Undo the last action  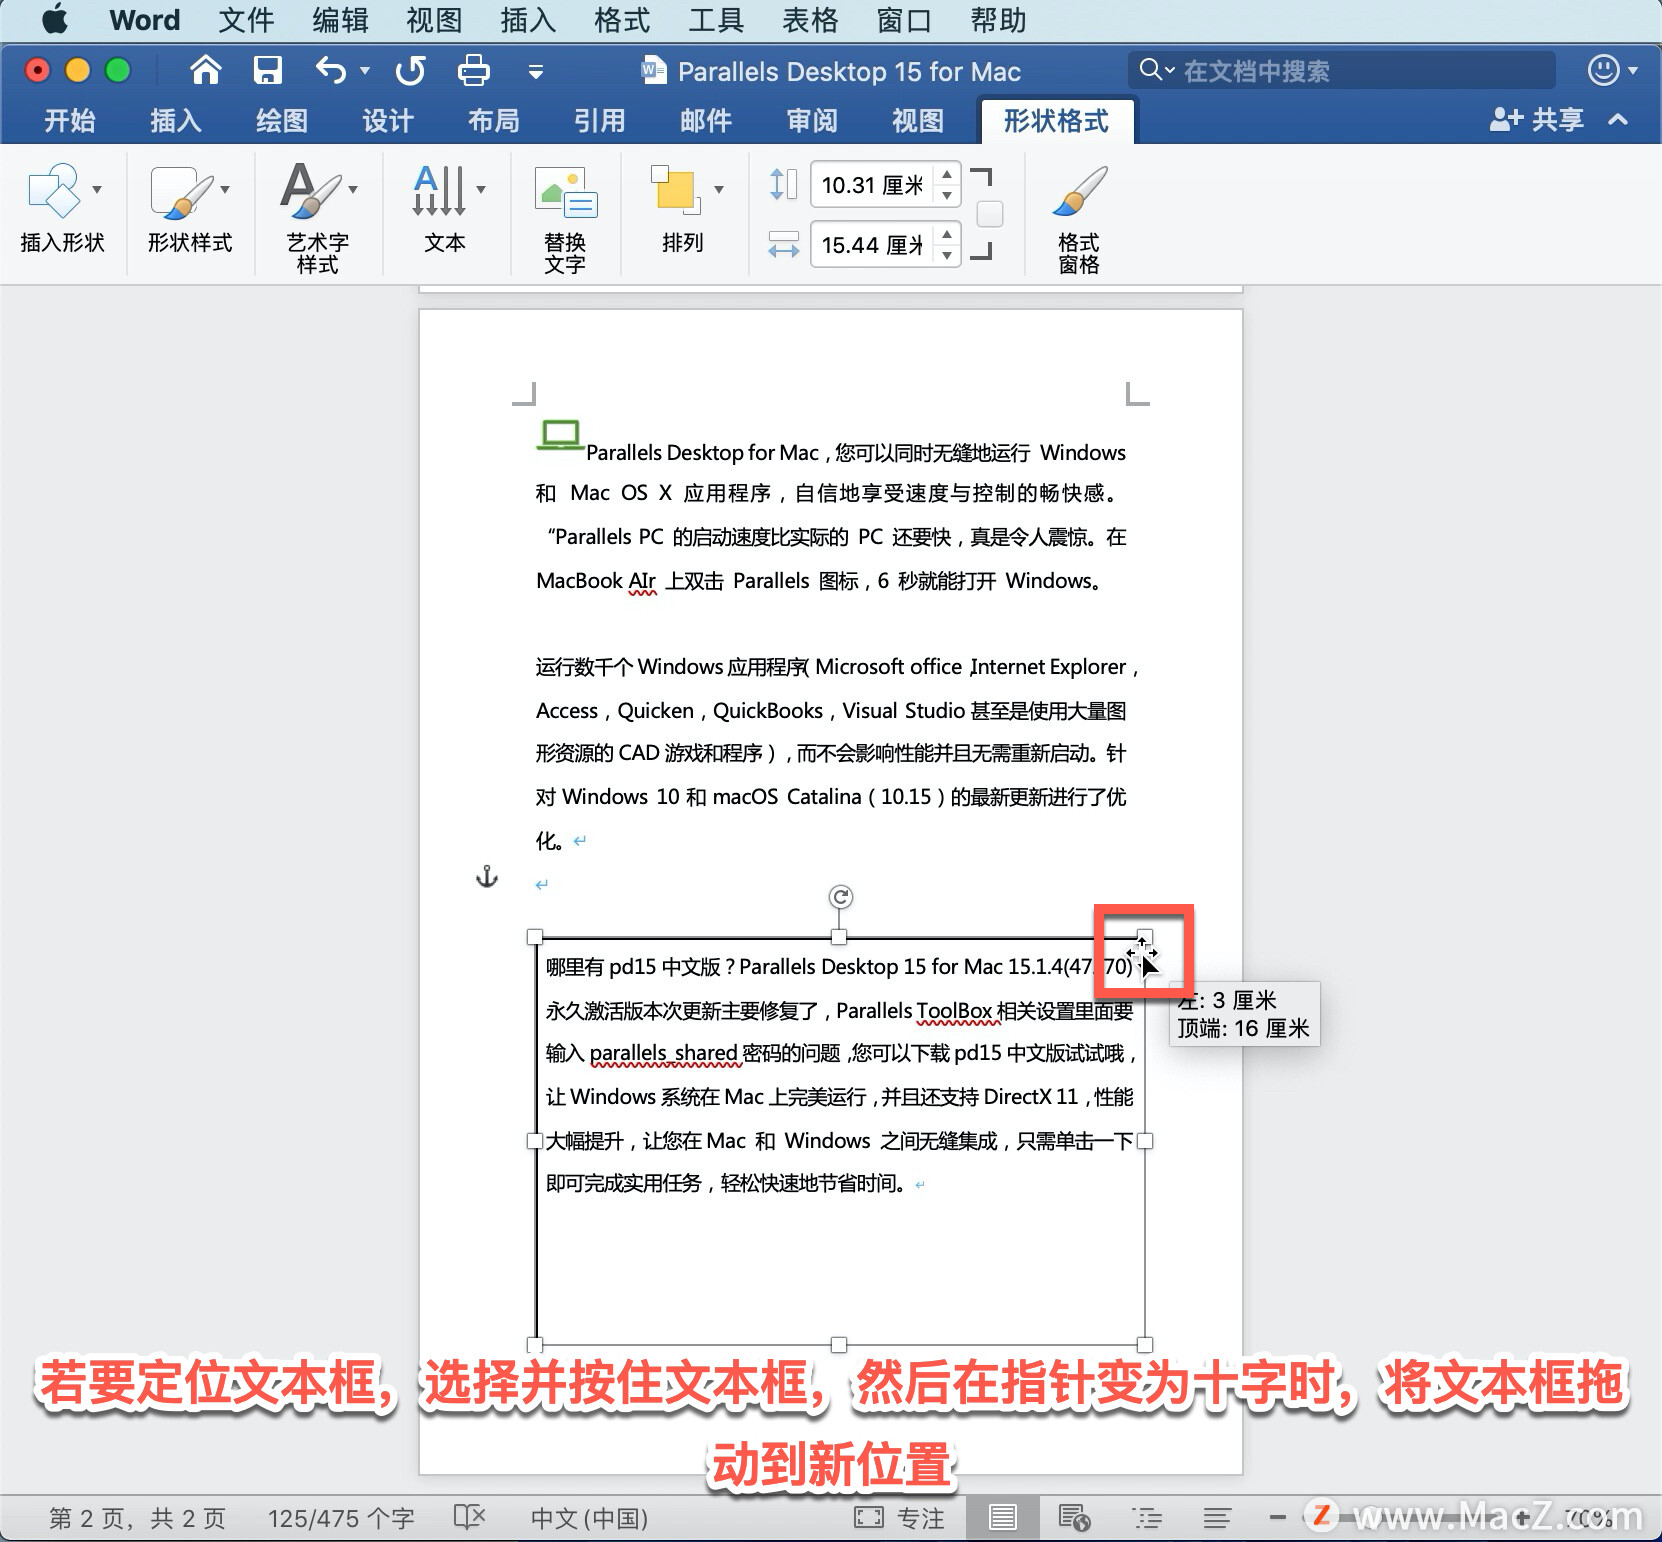coord(330,70)
